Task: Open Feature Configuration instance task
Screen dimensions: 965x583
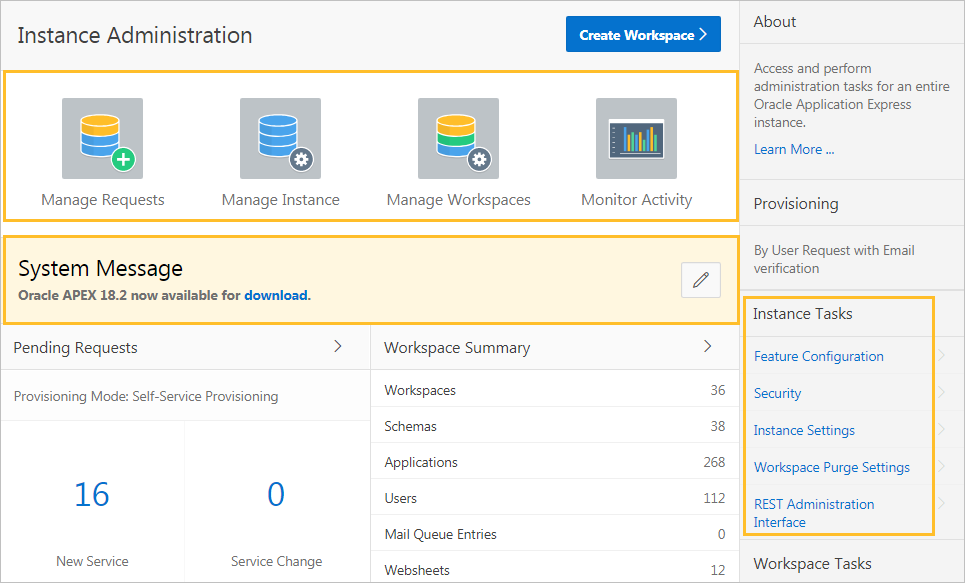Action: coord(818,356)
